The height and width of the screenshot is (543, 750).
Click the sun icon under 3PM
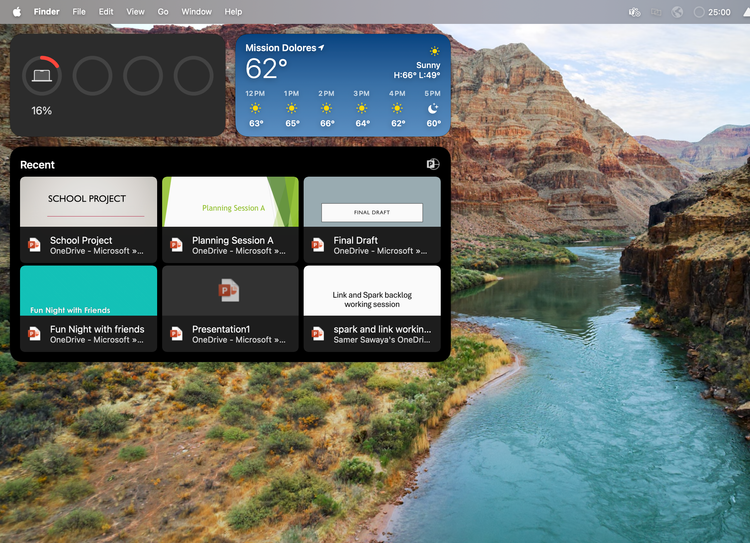coord(362,108)
